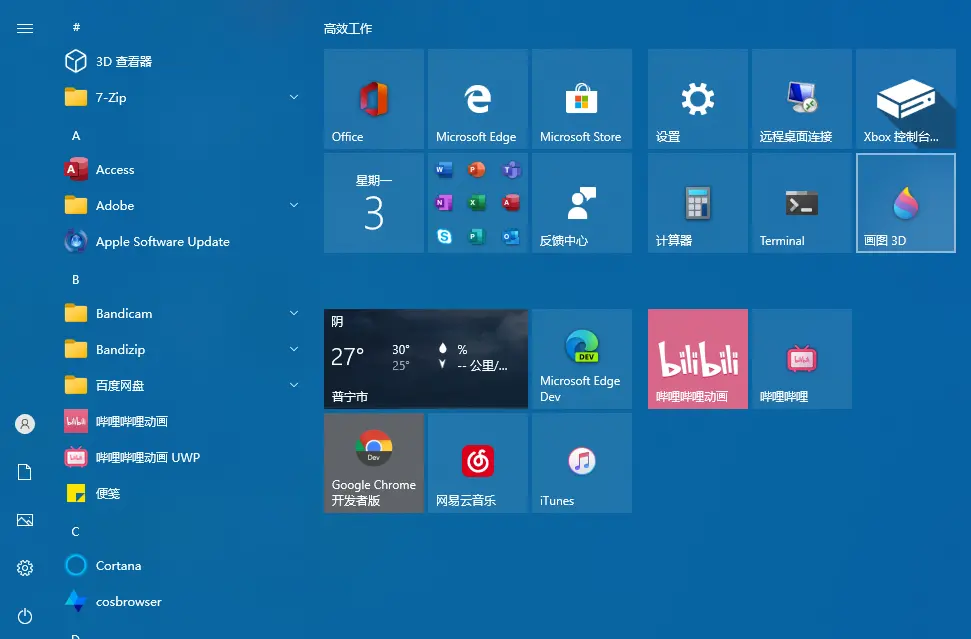The width and height of the screenshot is (971, 639).
Task: Click the 高效工作 group title
Action: 348,28
